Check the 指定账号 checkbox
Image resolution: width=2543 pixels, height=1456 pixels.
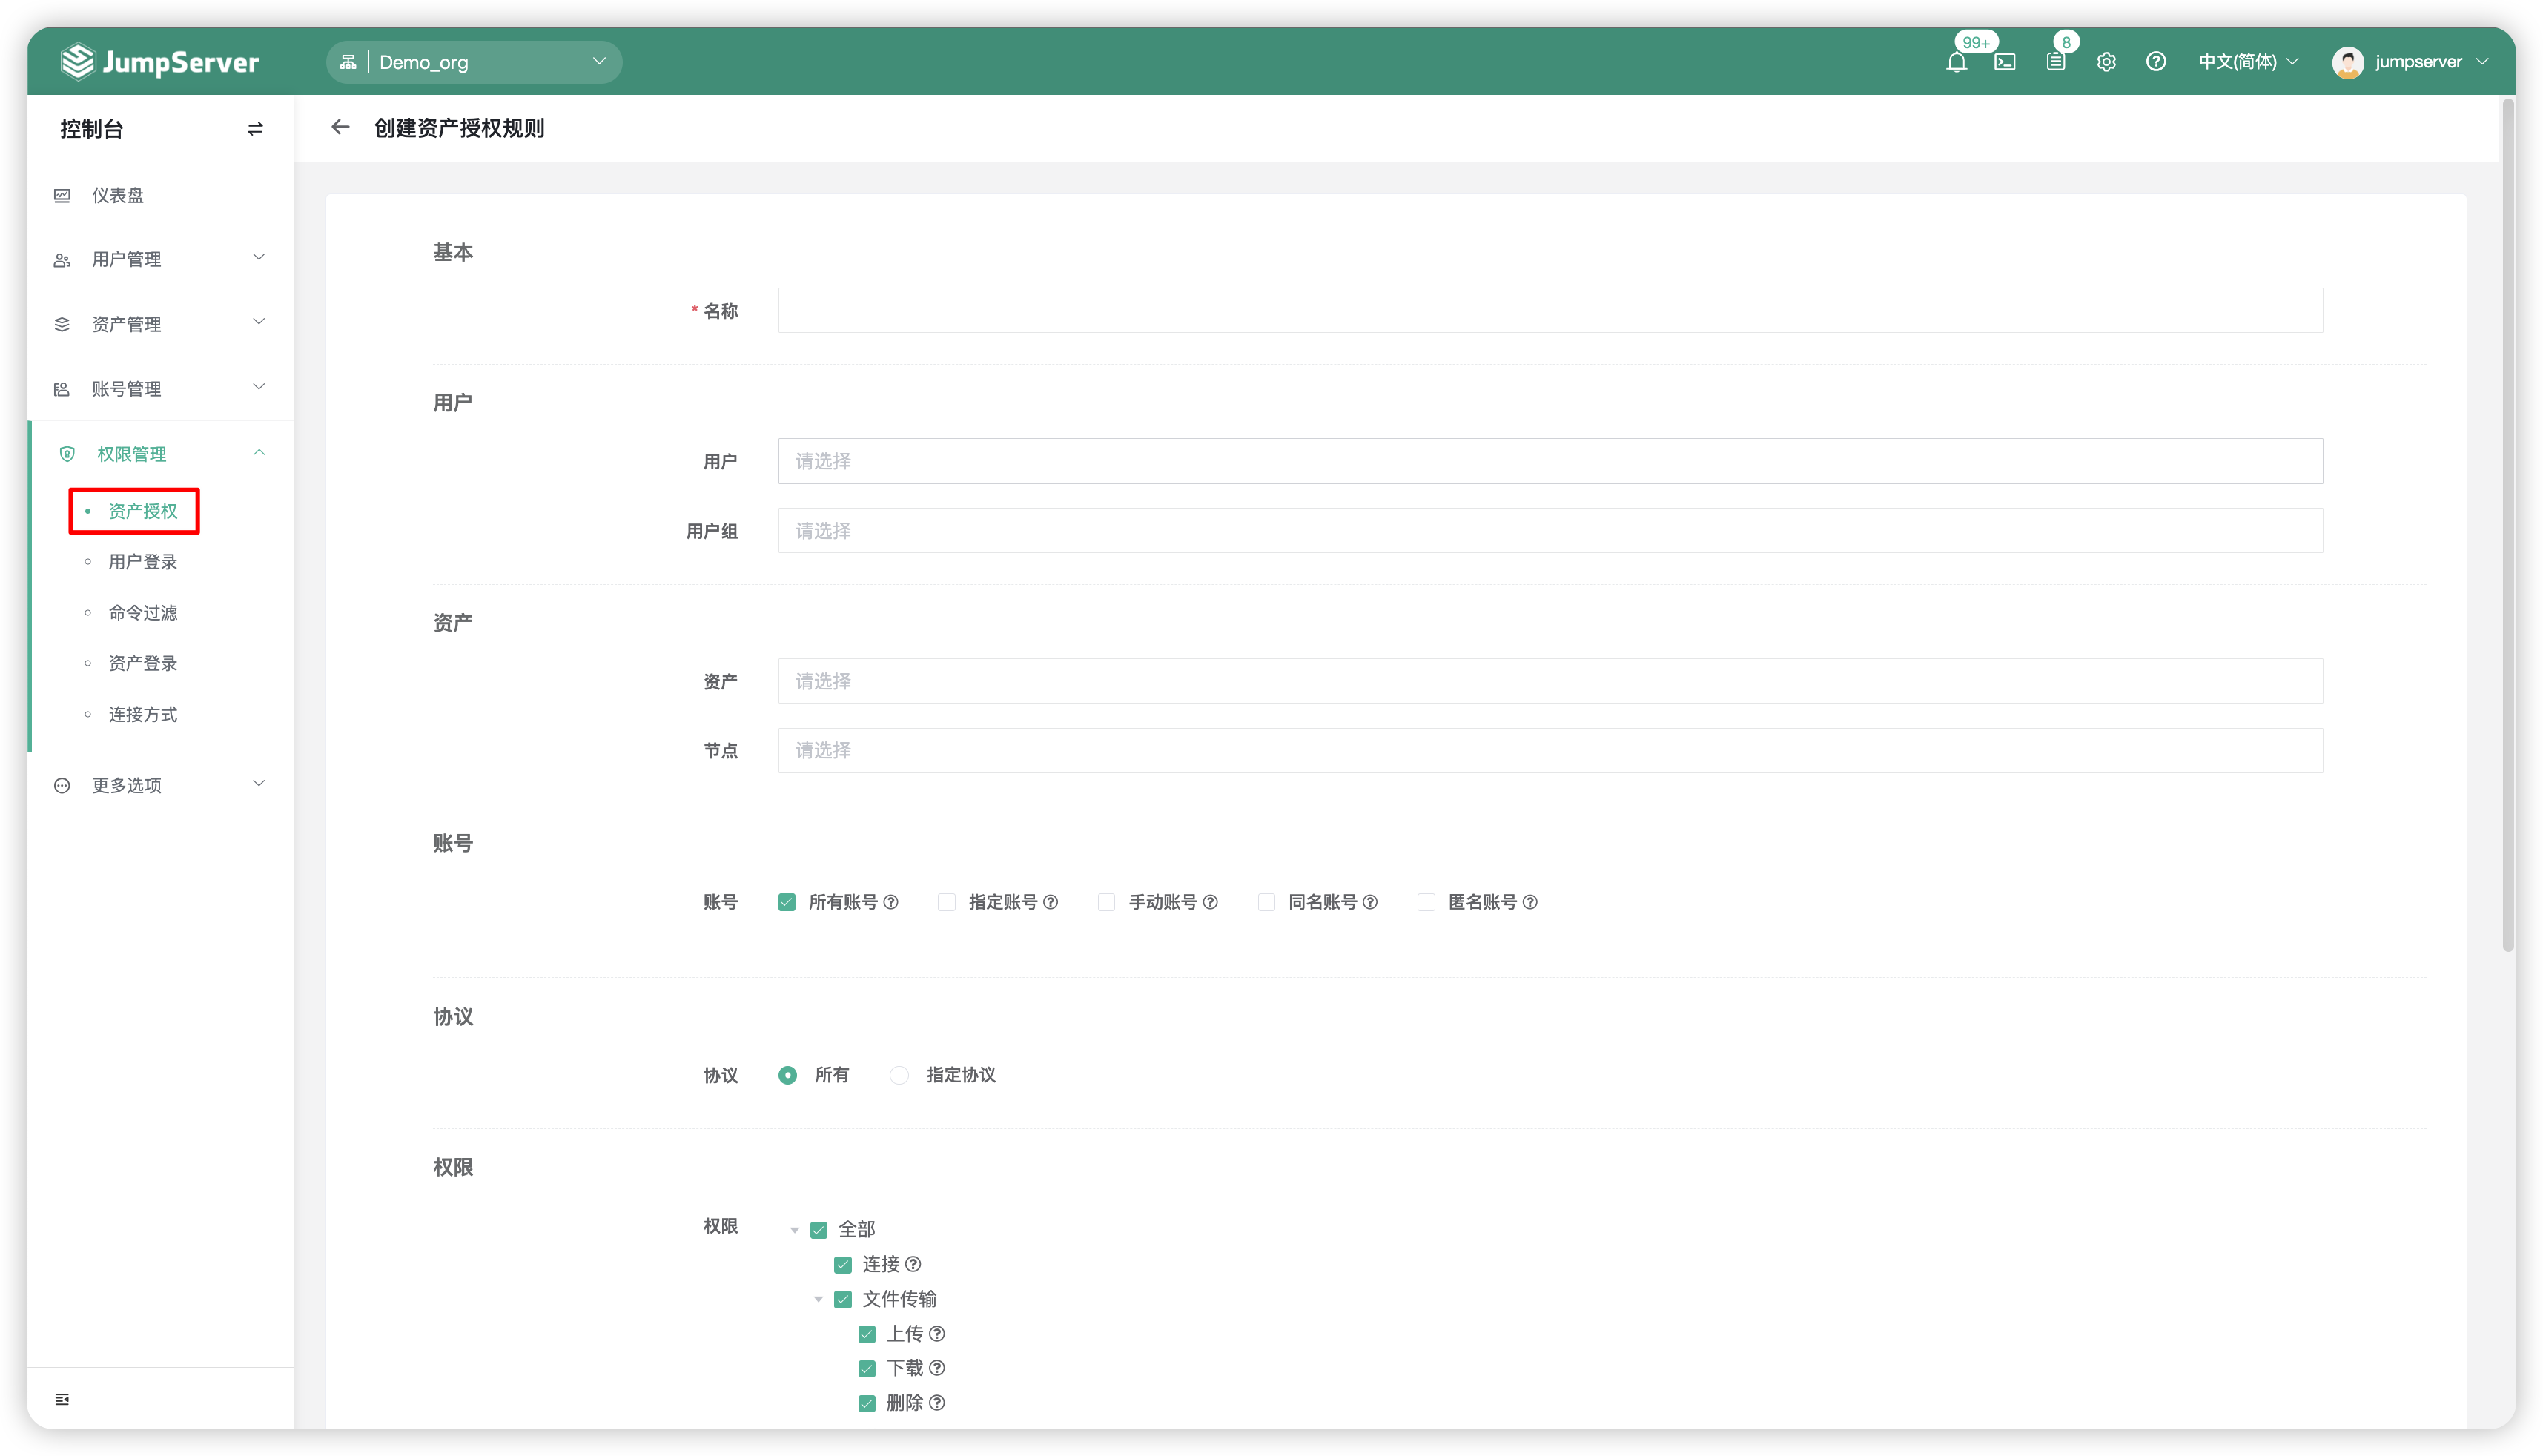click(946, 902)
